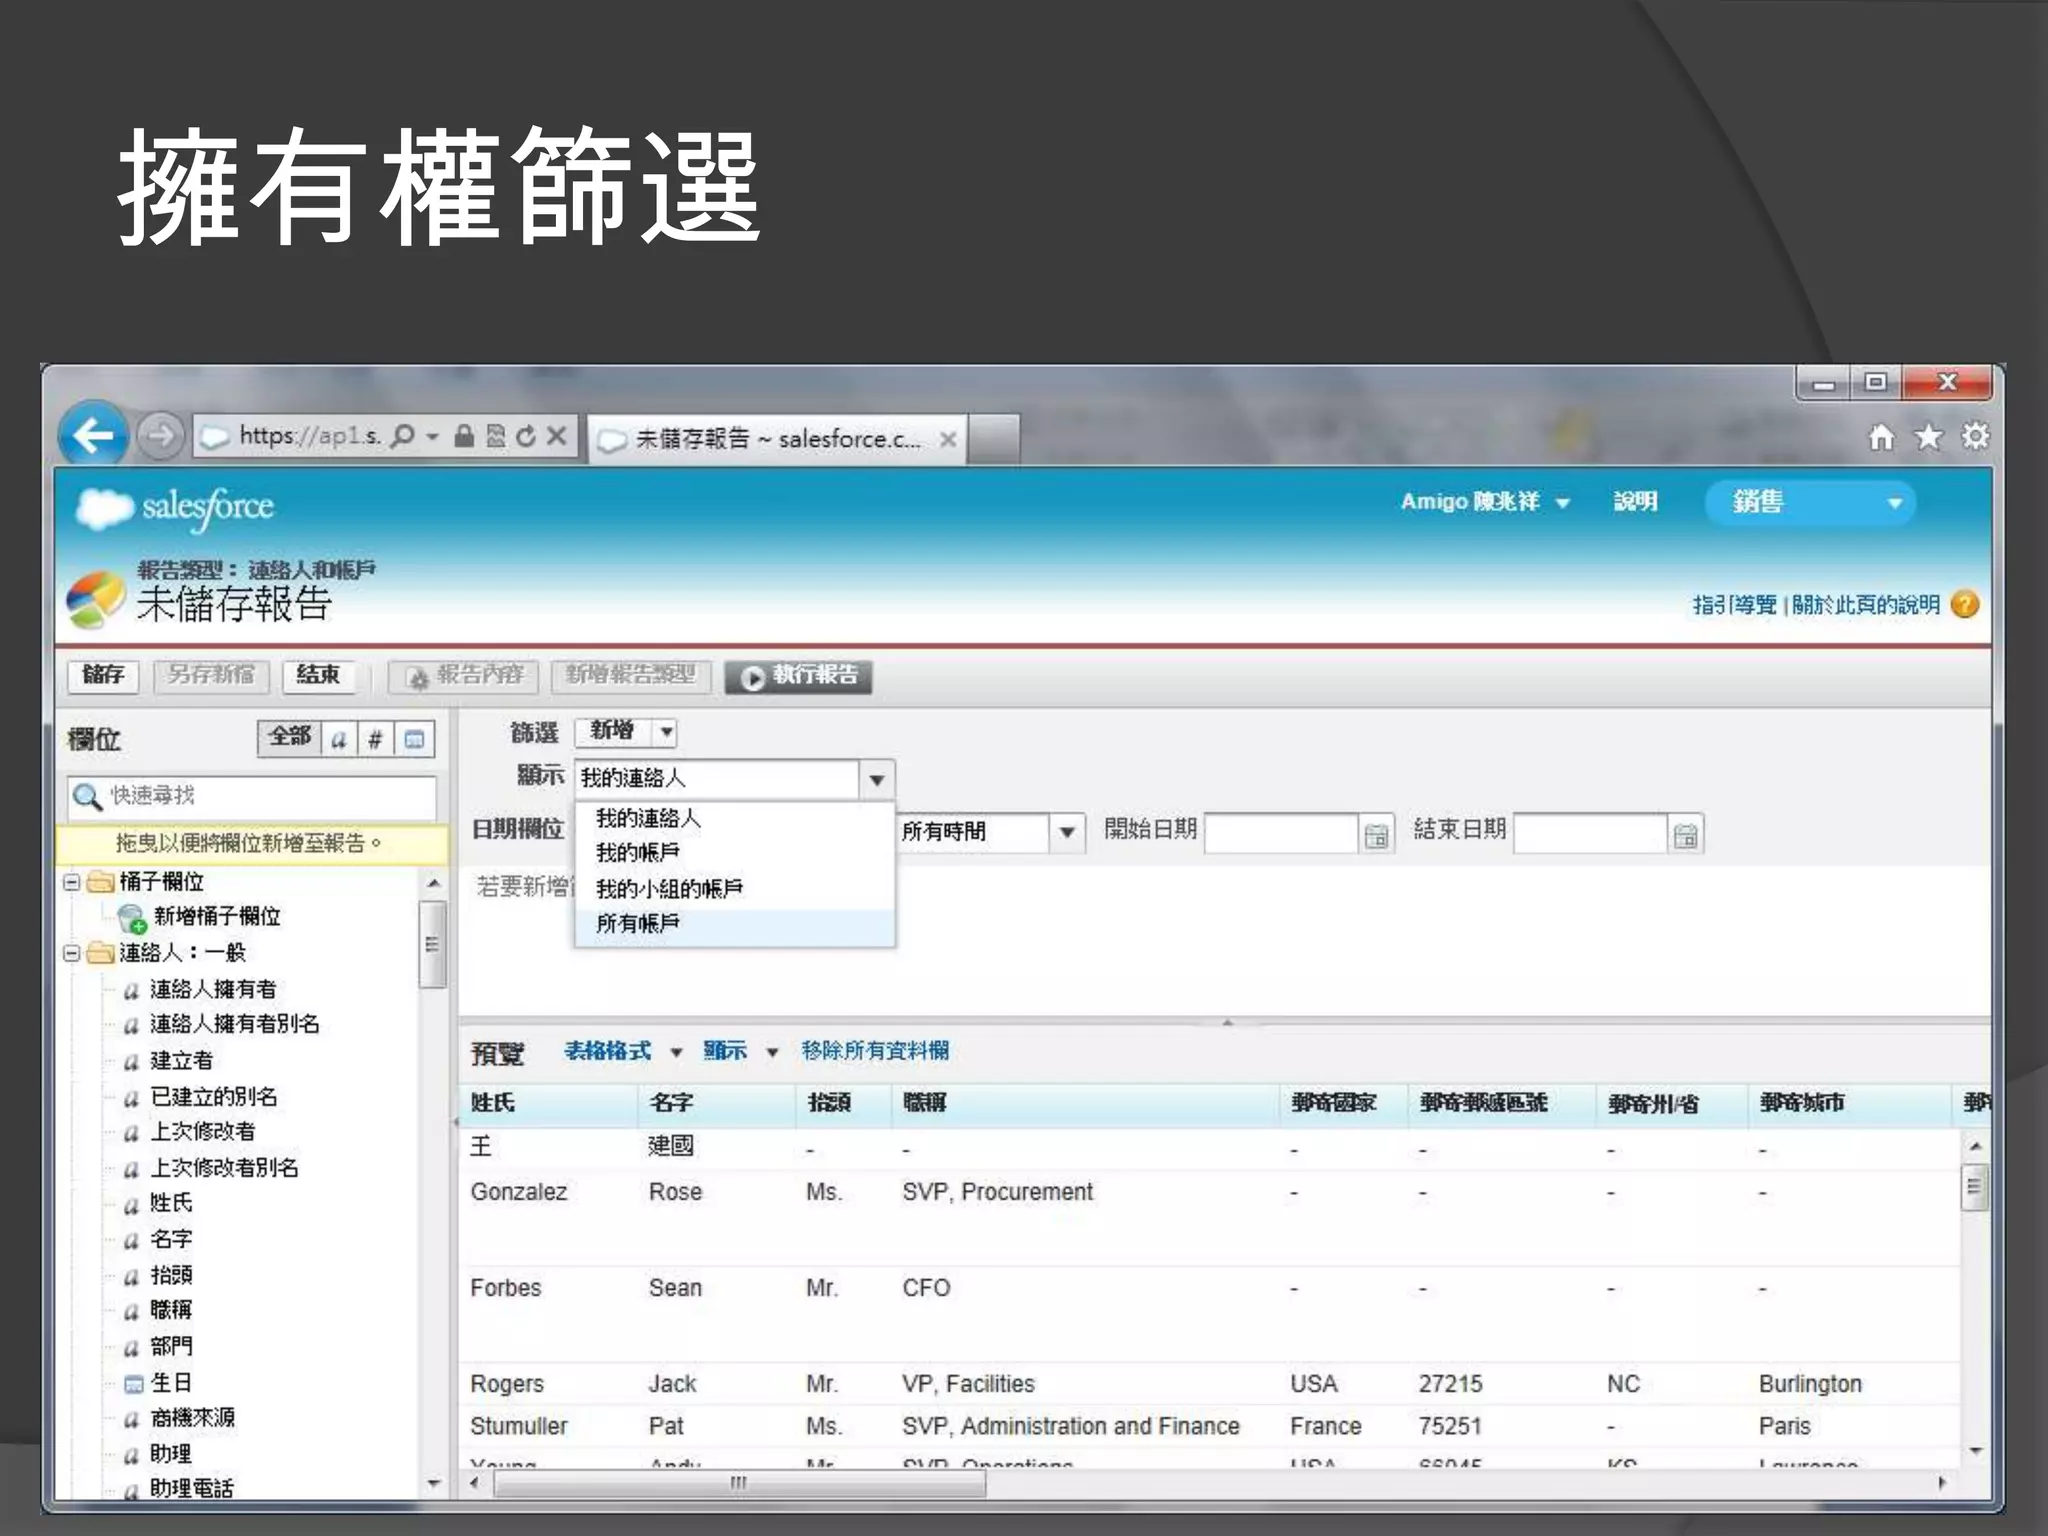The width and height of the screenshot is (2048, 1536).
Task: Select 所有帳戶 in the dropdown list
Action: click(638, 924)
